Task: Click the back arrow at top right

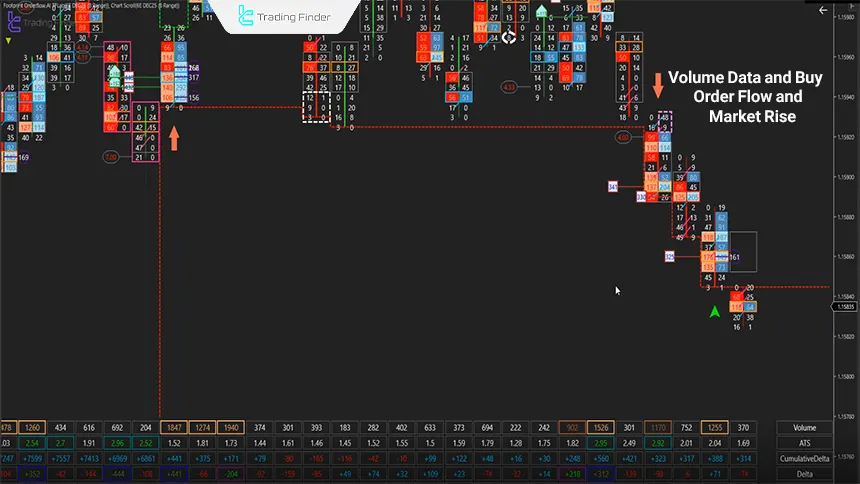Action: click(823, 10)
